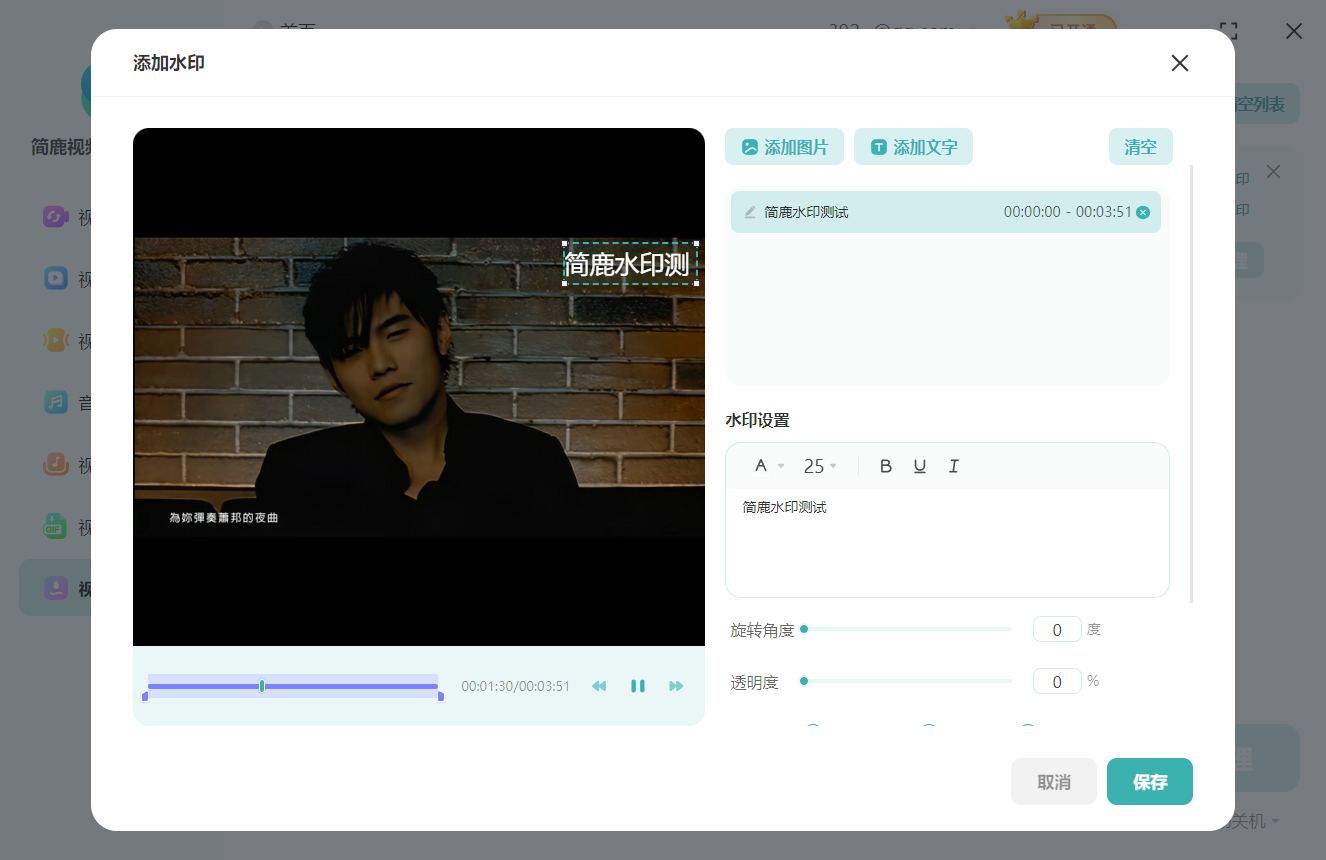Clear all watermarks with 清空
The image size is (1326, 860).
[1140, 147]
